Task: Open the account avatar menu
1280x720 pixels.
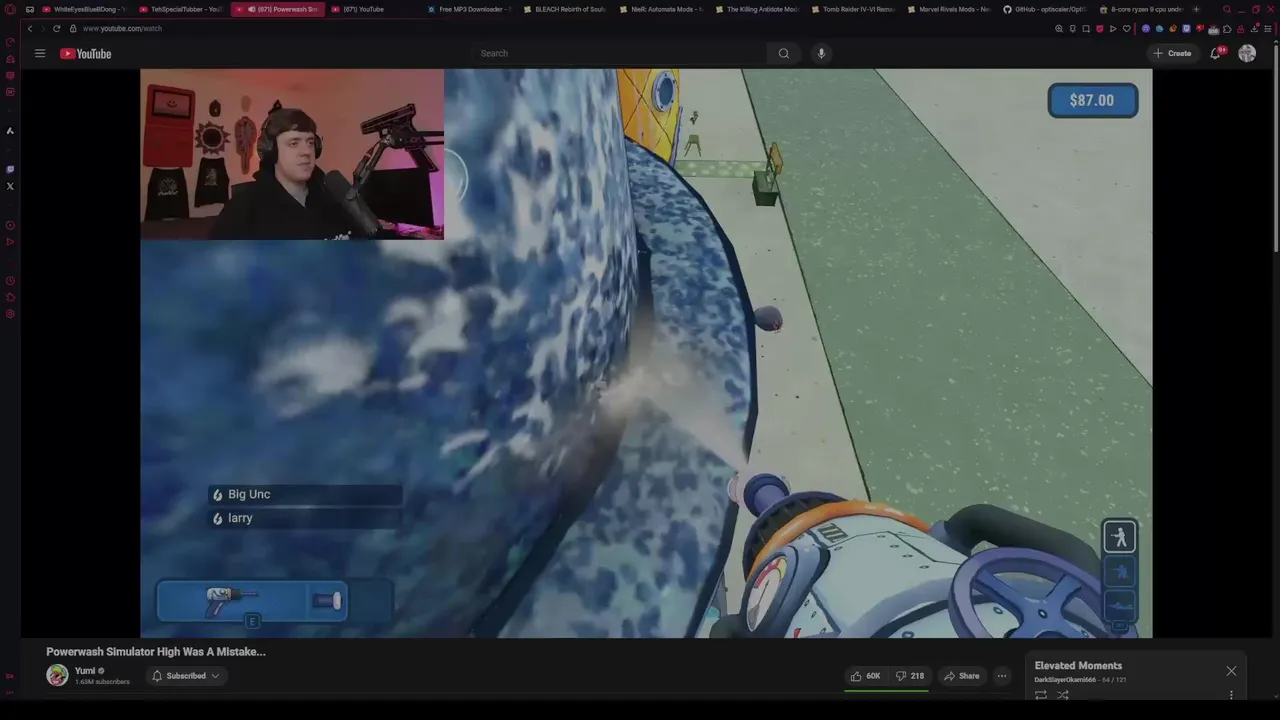Action: pyautogui.click(x=1247, y=53)
